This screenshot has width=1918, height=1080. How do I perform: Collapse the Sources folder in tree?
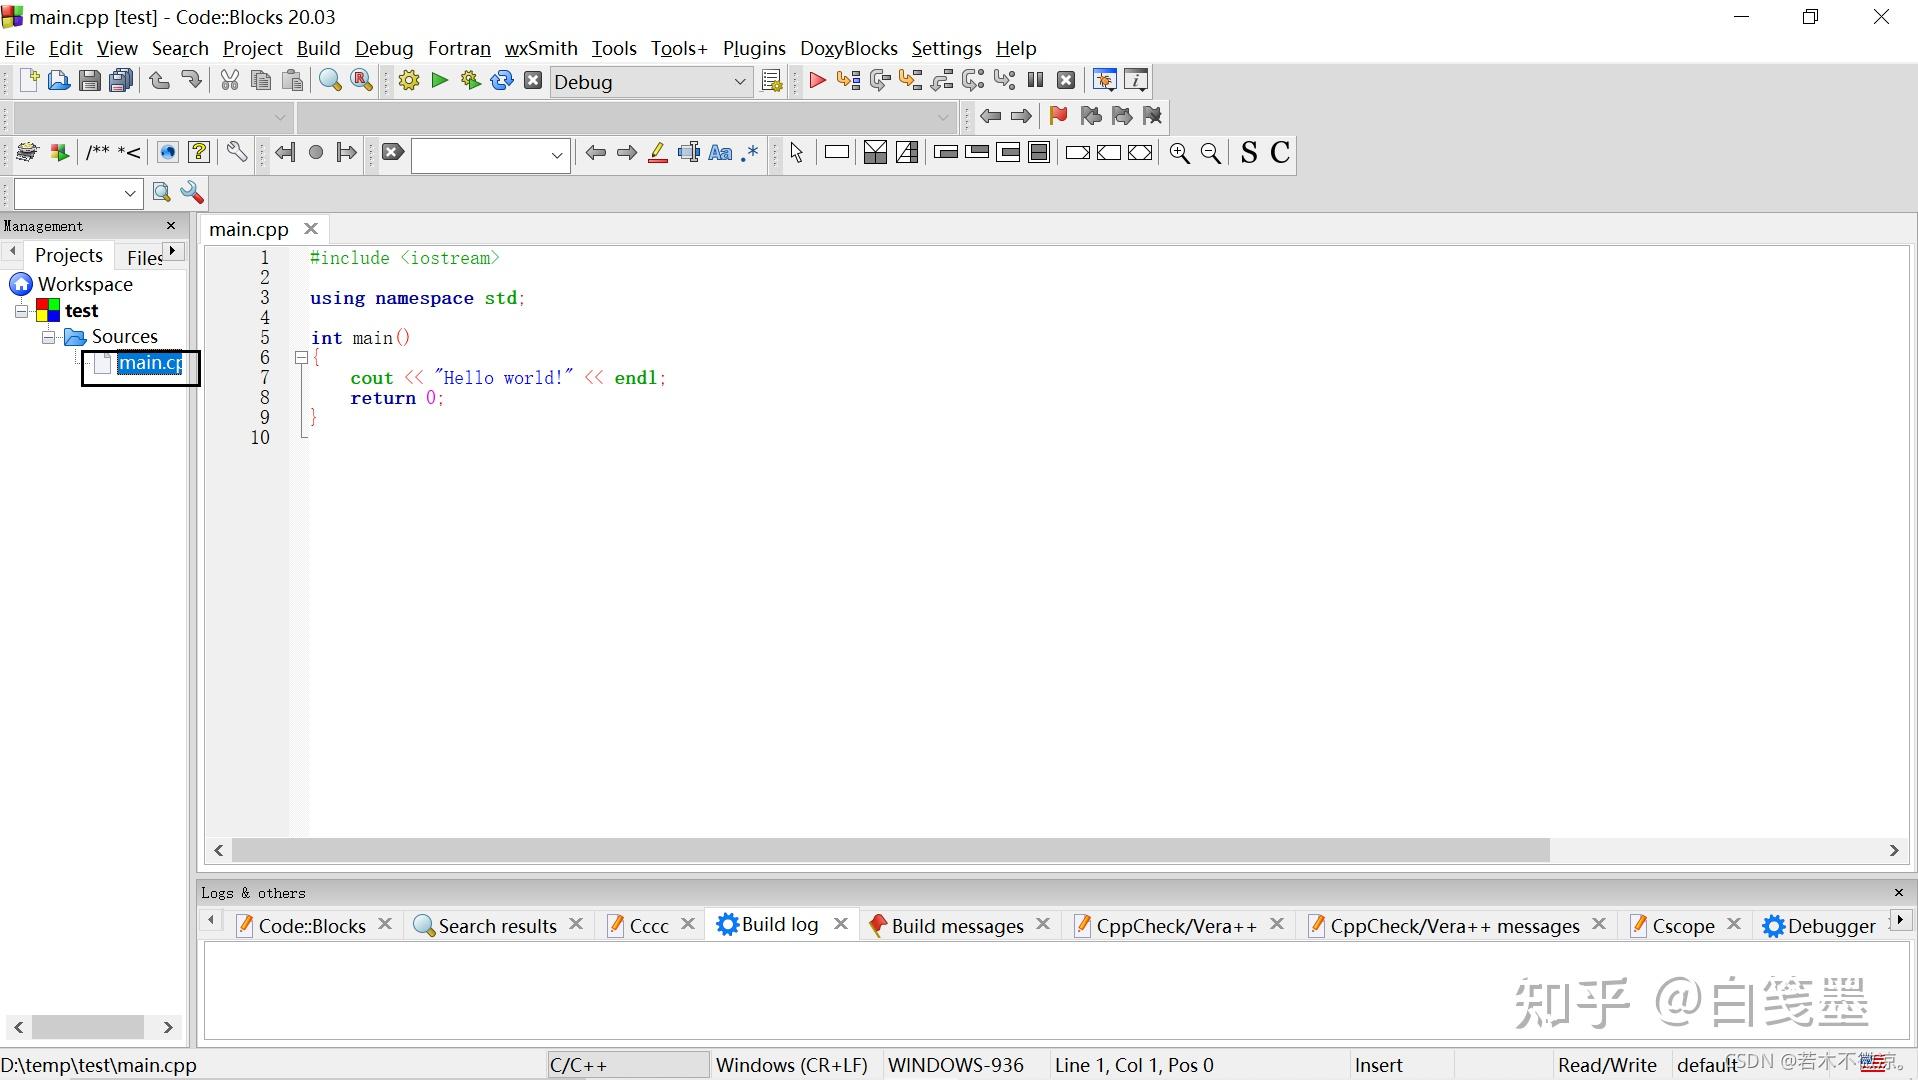(x=48, y=337)
